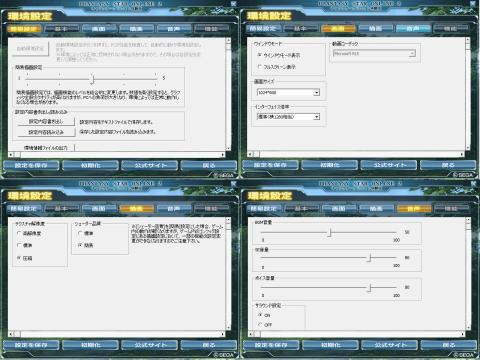
Task: Click scroll-down arrow in screen-settings window
Action: [x=468, y=148]
